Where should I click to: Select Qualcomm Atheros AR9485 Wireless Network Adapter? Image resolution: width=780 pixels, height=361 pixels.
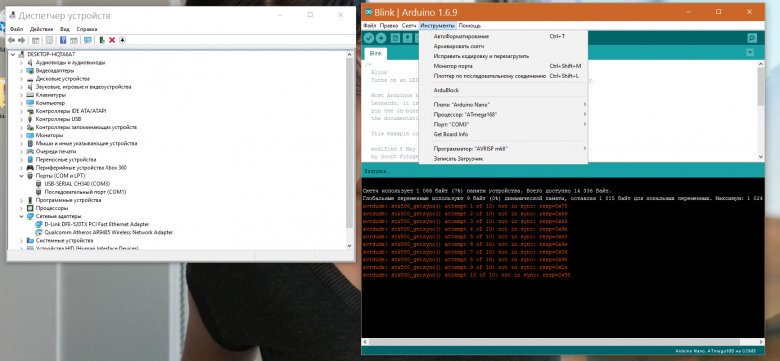109,232
